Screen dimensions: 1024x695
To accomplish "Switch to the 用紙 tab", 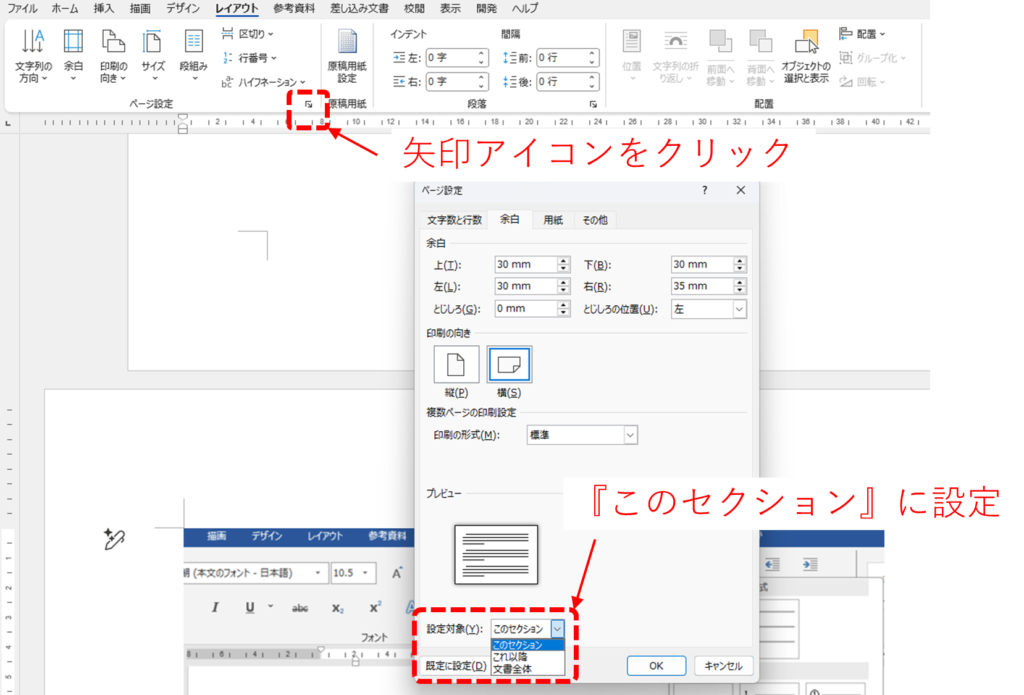I will (x=552, y=220).
